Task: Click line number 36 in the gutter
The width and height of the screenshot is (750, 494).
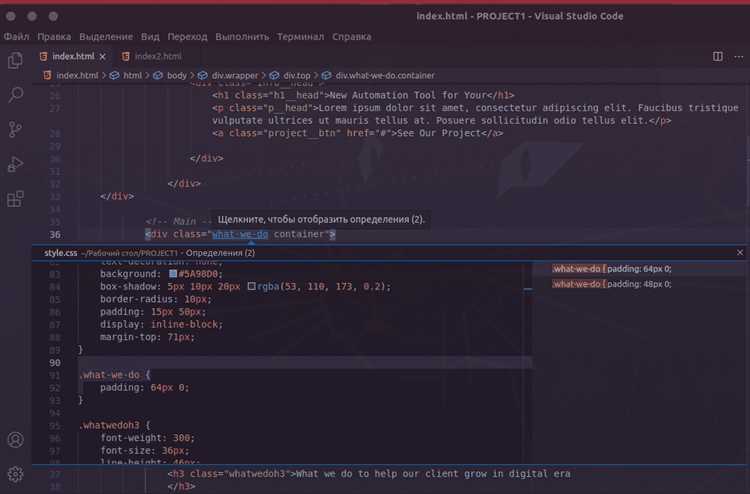Action: tap(55, 234)
